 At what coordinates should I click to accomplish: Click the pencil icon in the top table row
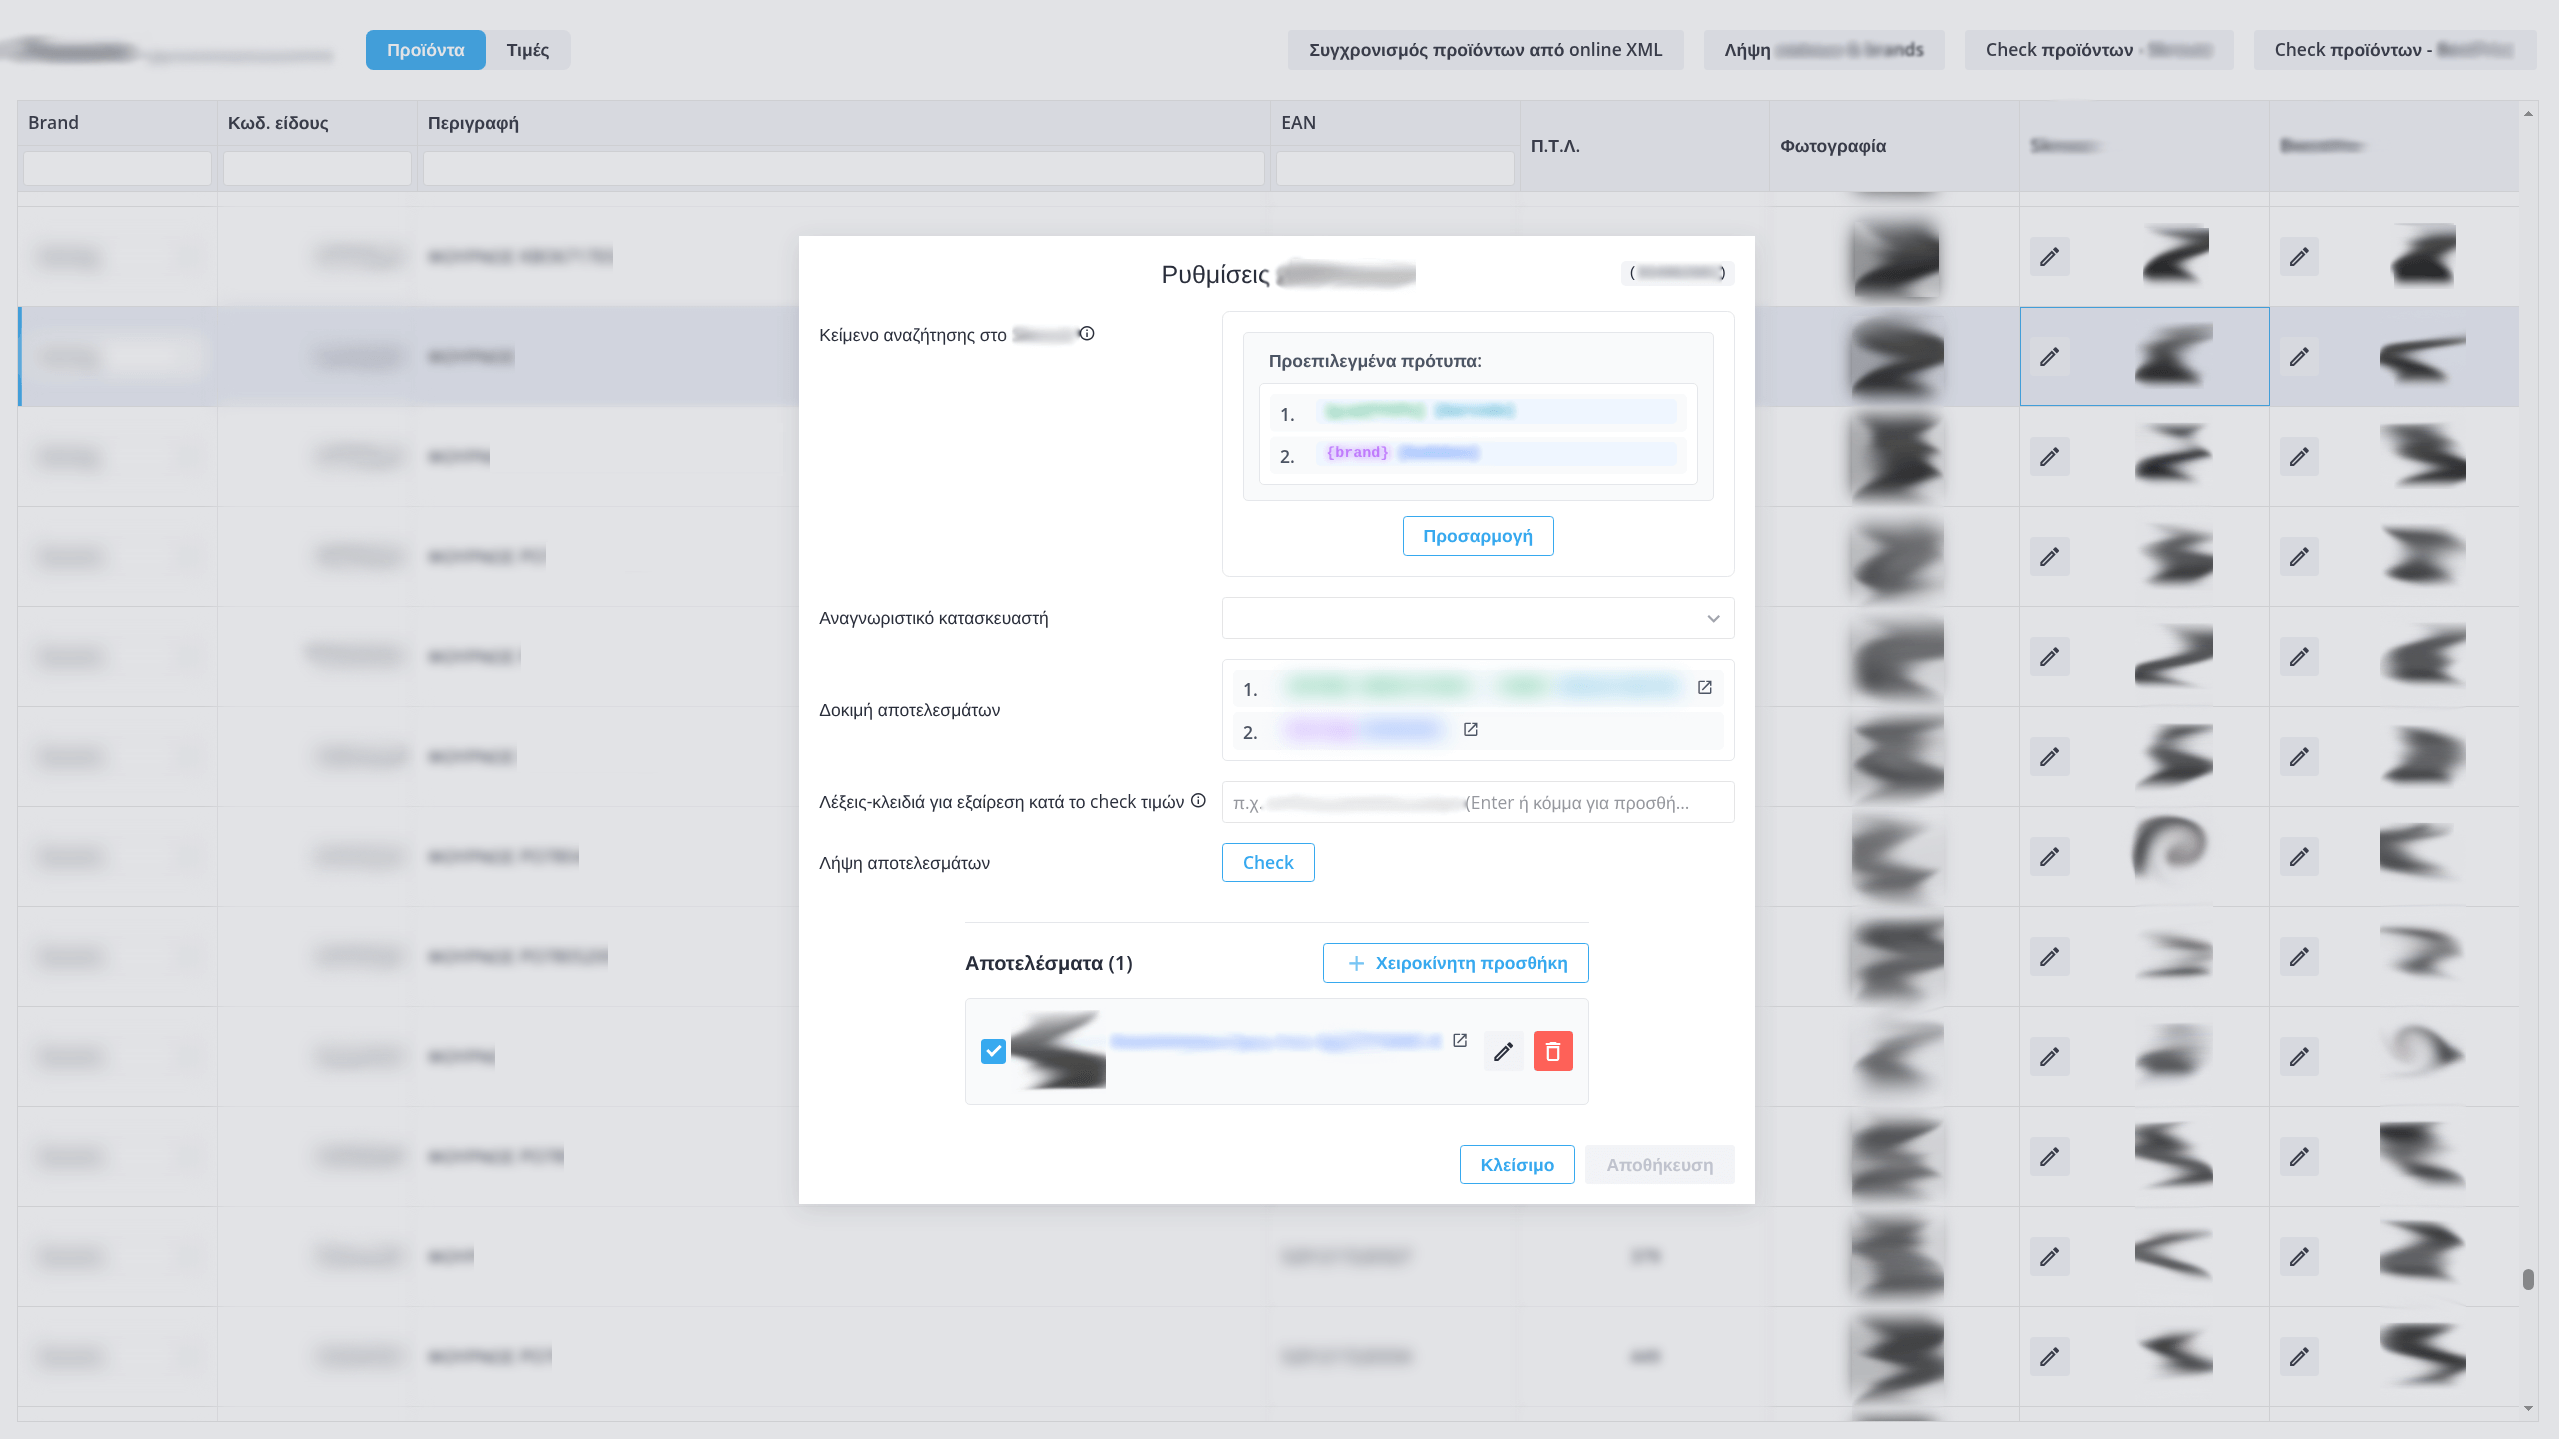(x=2048, y=256)
